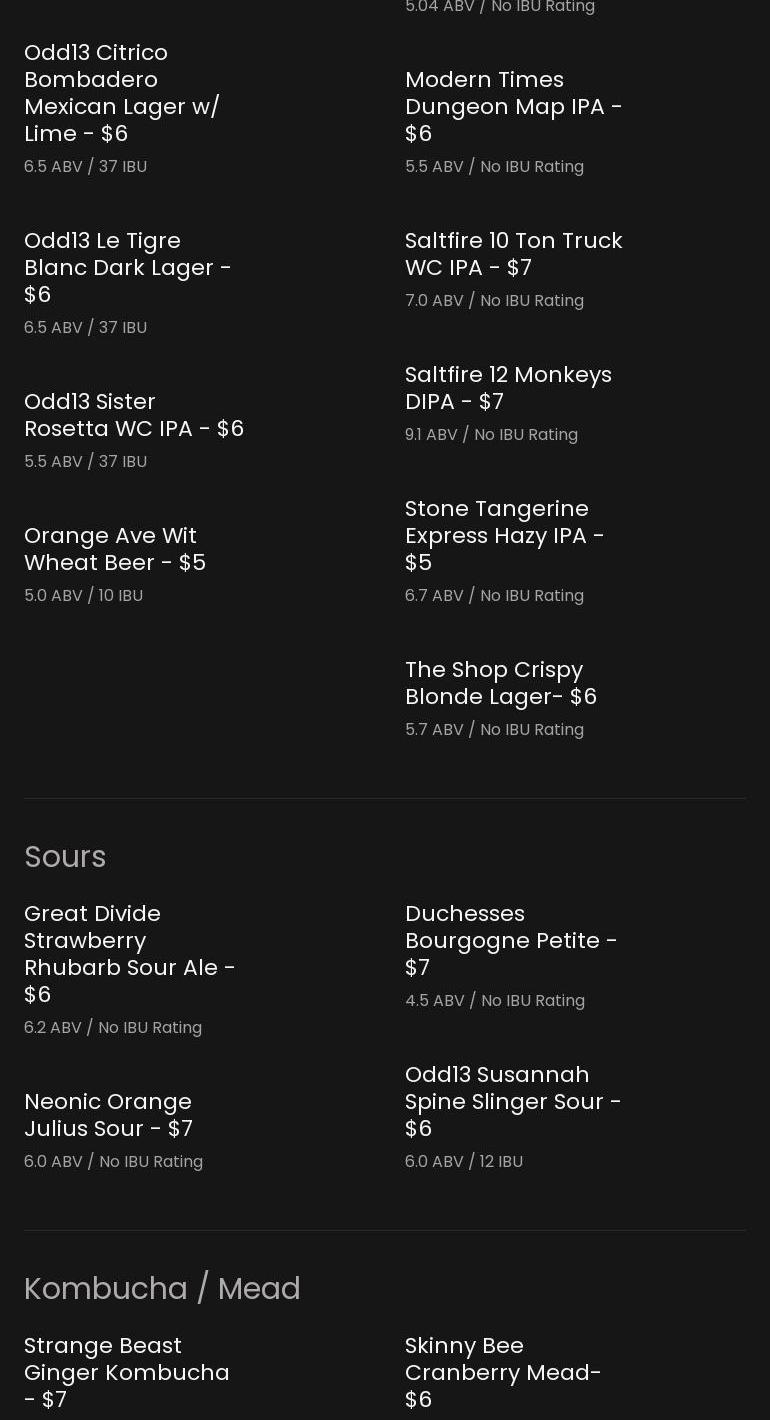Click Odd13 Susannah Spine Slinger Sour

(512, 1101)
